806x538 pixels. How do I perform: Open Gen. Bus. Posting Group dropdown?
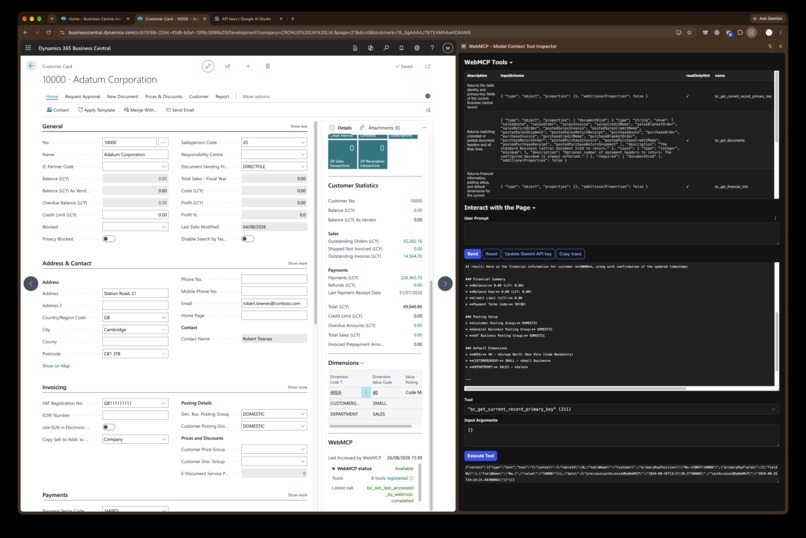coord(303,414)
